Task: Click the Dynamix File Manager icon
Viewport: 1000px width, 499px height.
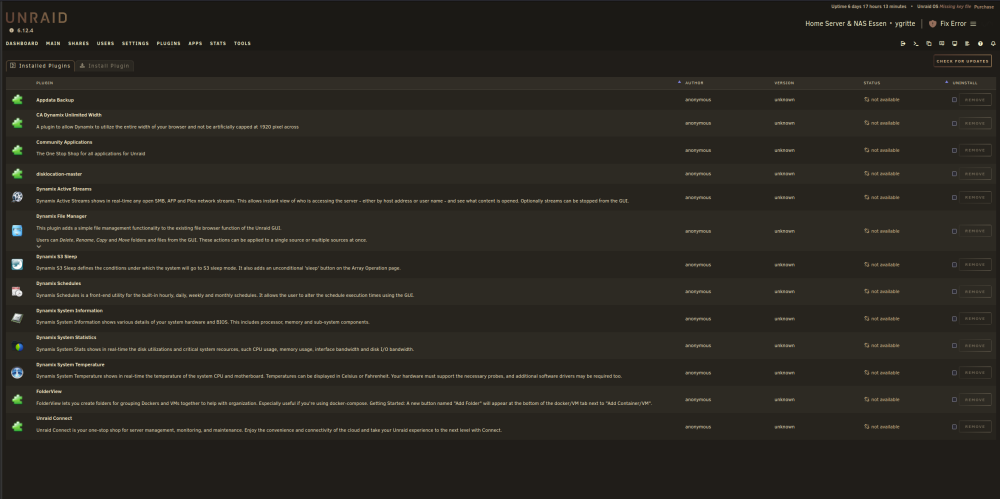Action: click(x=17, y=231)
